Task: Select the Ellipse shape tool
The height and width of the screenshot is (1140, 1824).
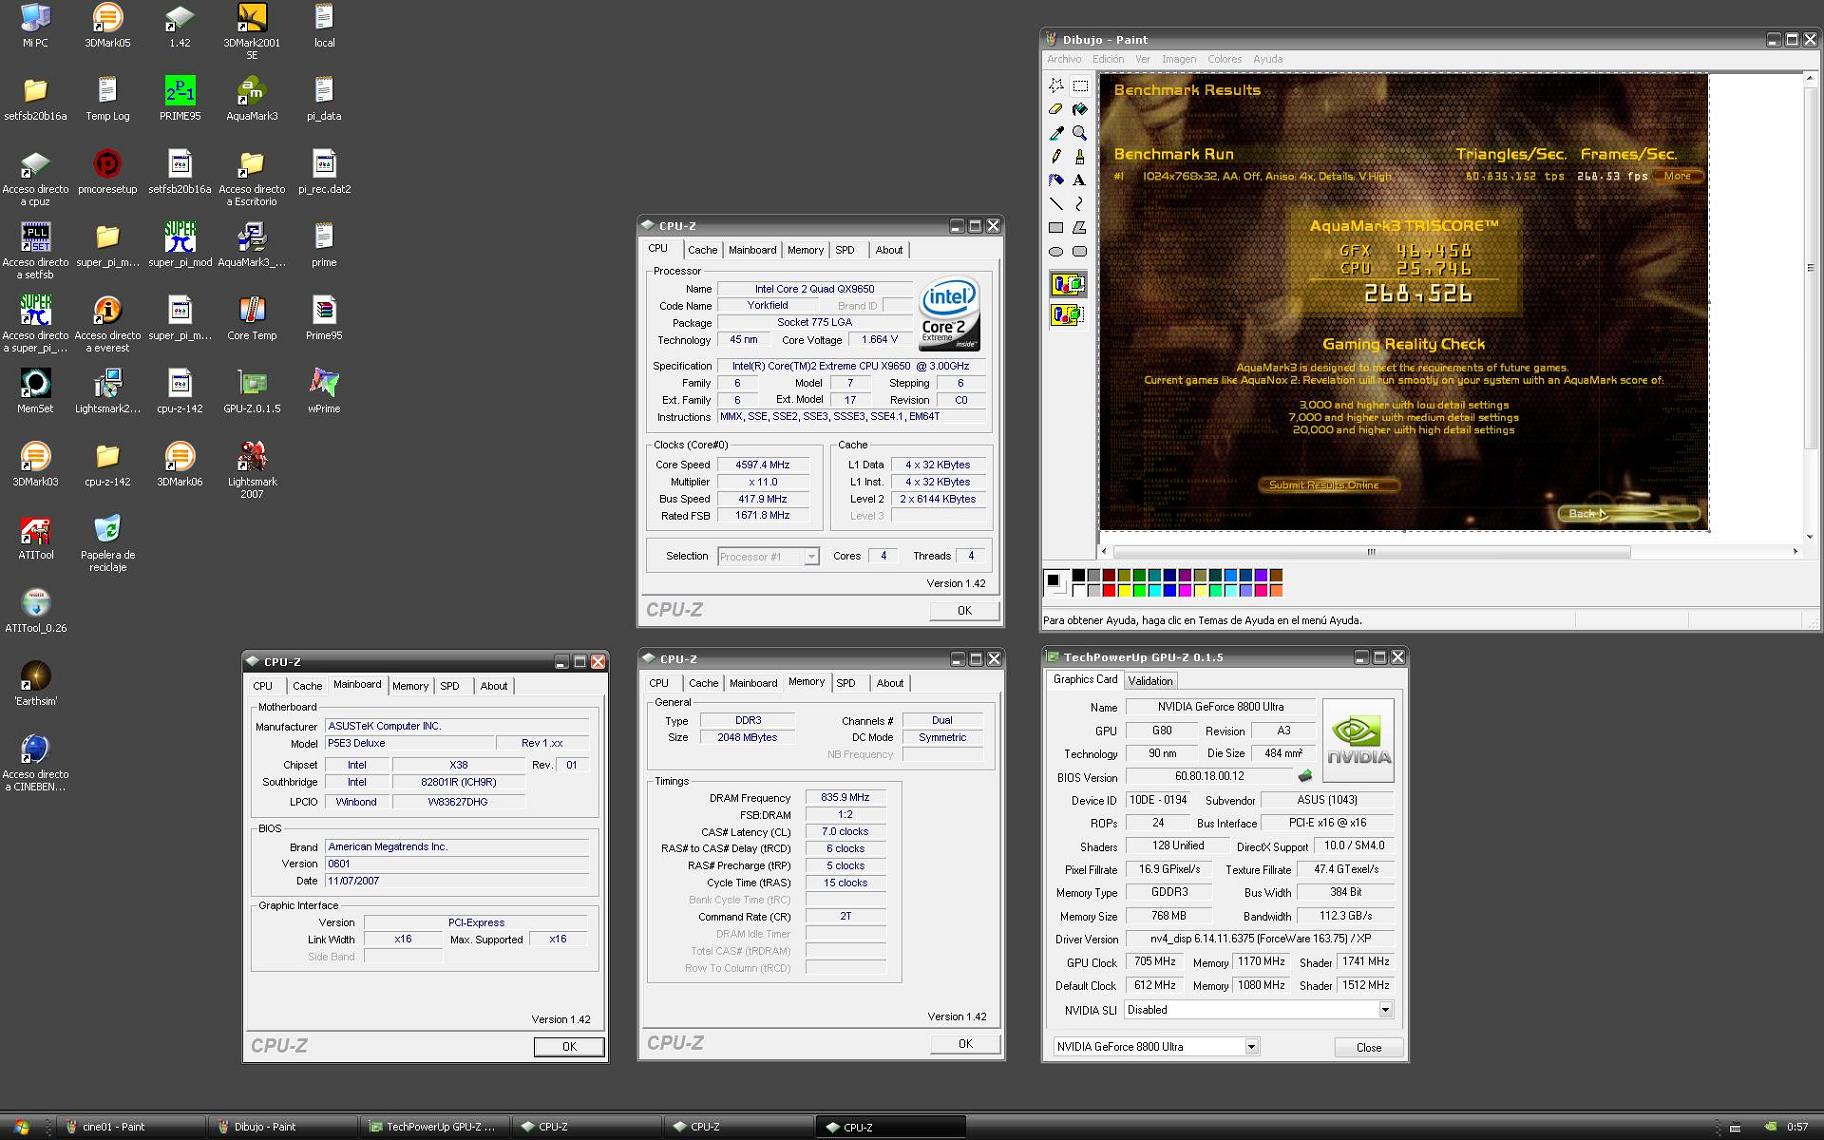Action: tap(1056, 252)
